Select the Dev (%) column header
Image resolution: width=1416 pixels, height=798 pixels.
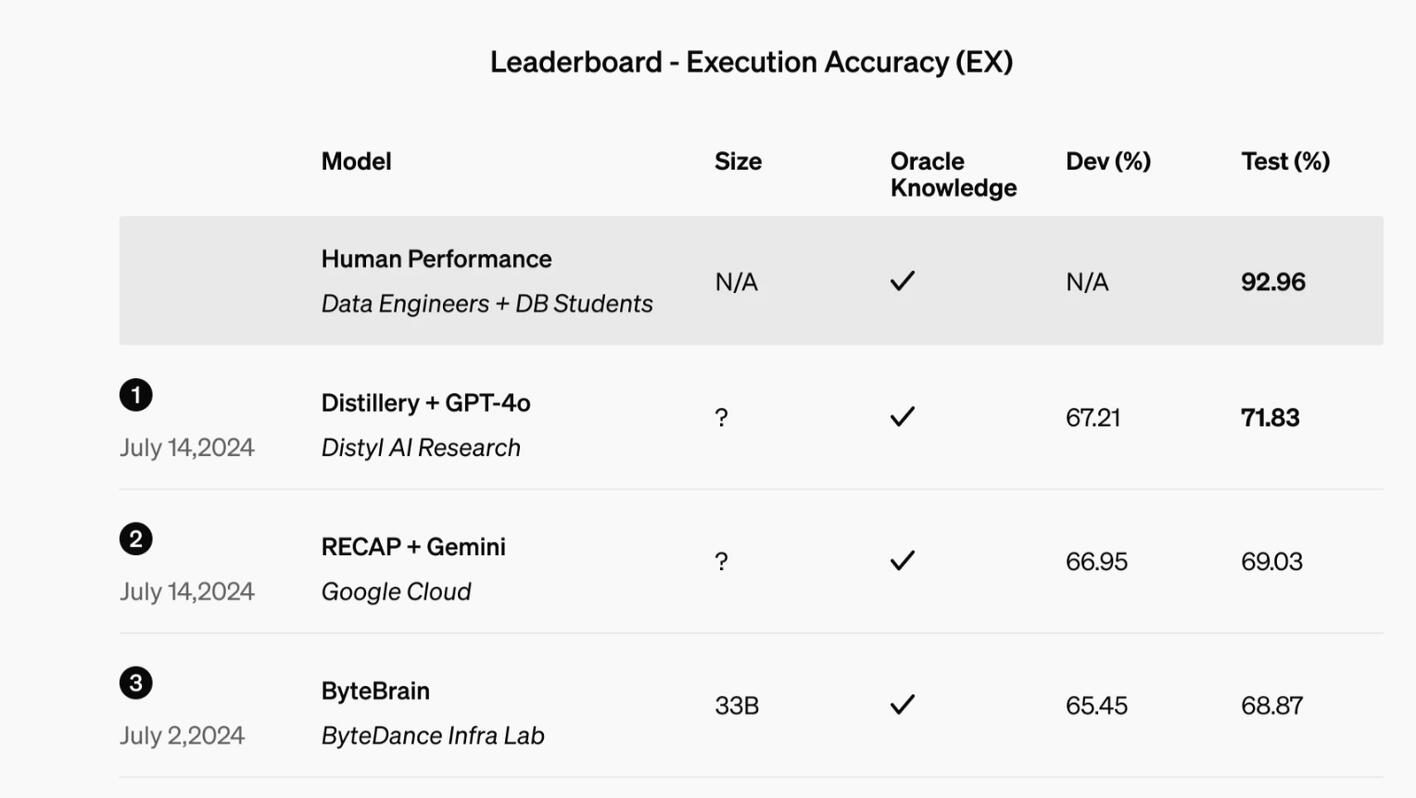(1108, 161)
